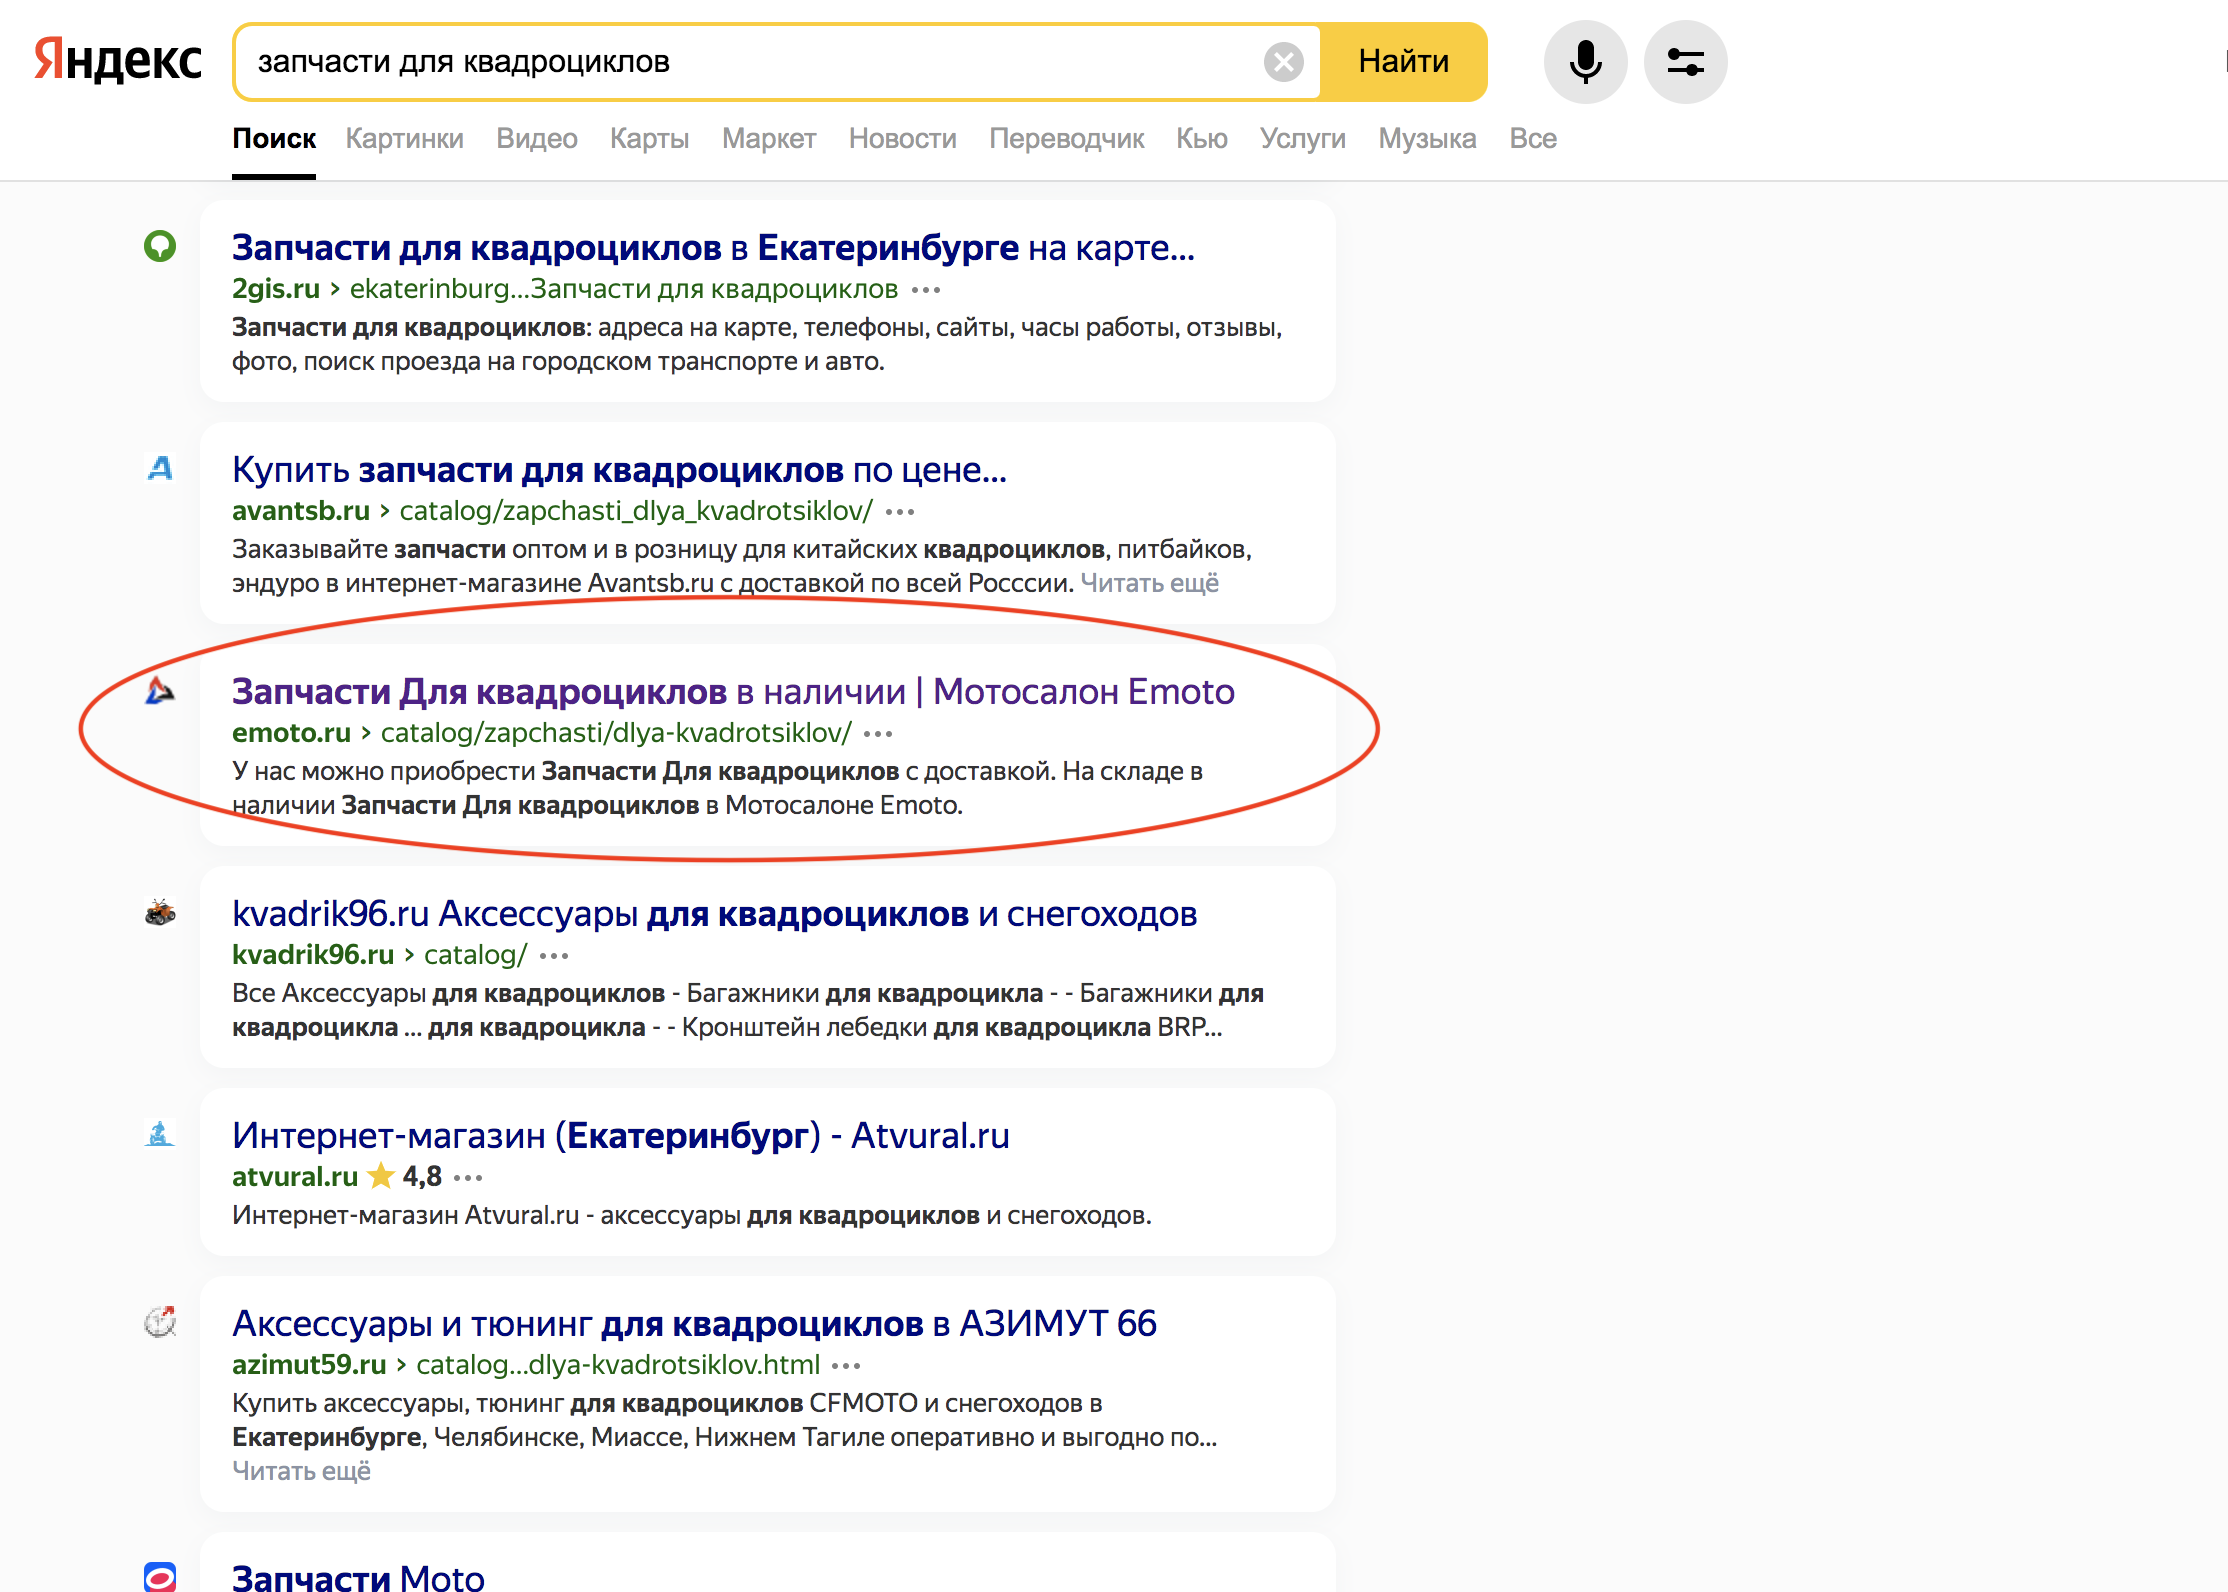Image resolution: width=2228 pixels, height=1592 pixels.
Task: Switch to the Картинки tab
Action: click(x=404, y=138)
